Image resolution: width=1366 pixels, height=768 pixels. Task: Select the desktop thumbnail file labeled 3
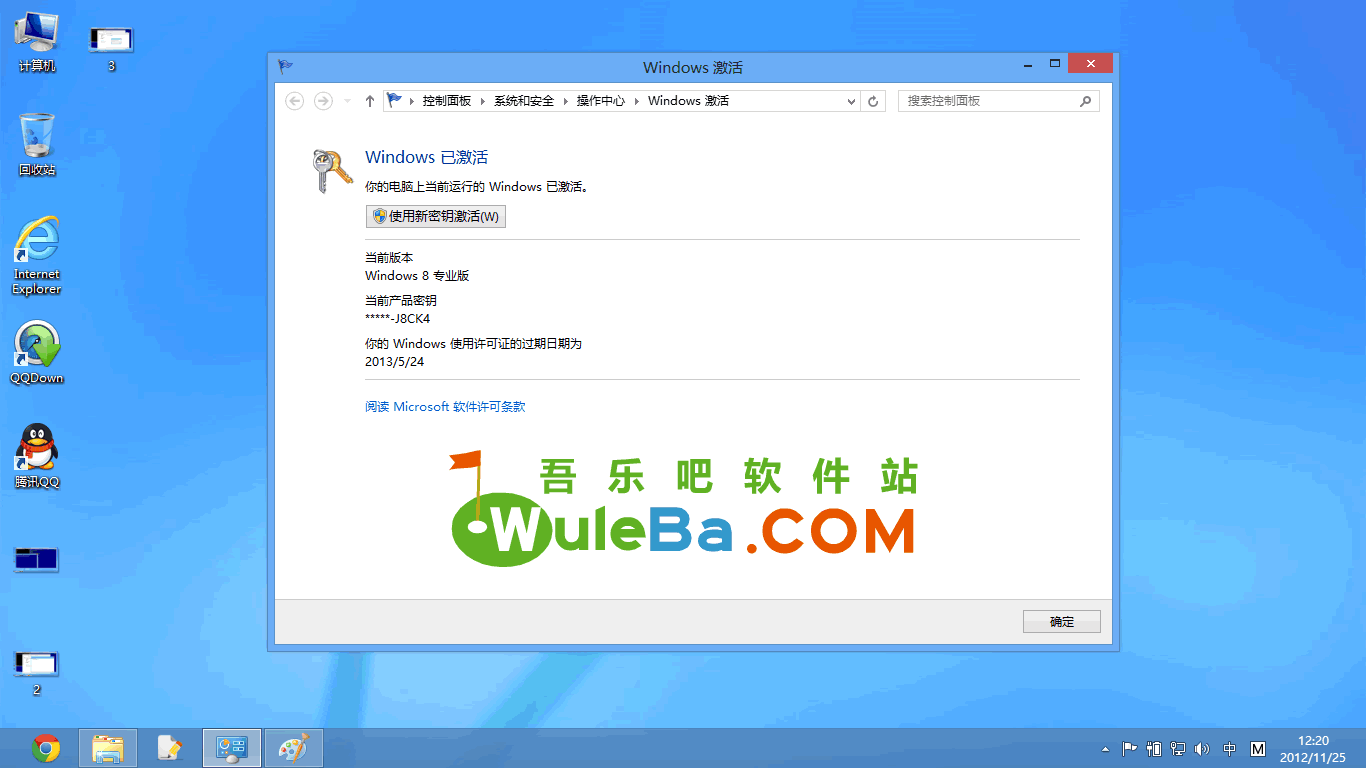(x=111, y=48)
